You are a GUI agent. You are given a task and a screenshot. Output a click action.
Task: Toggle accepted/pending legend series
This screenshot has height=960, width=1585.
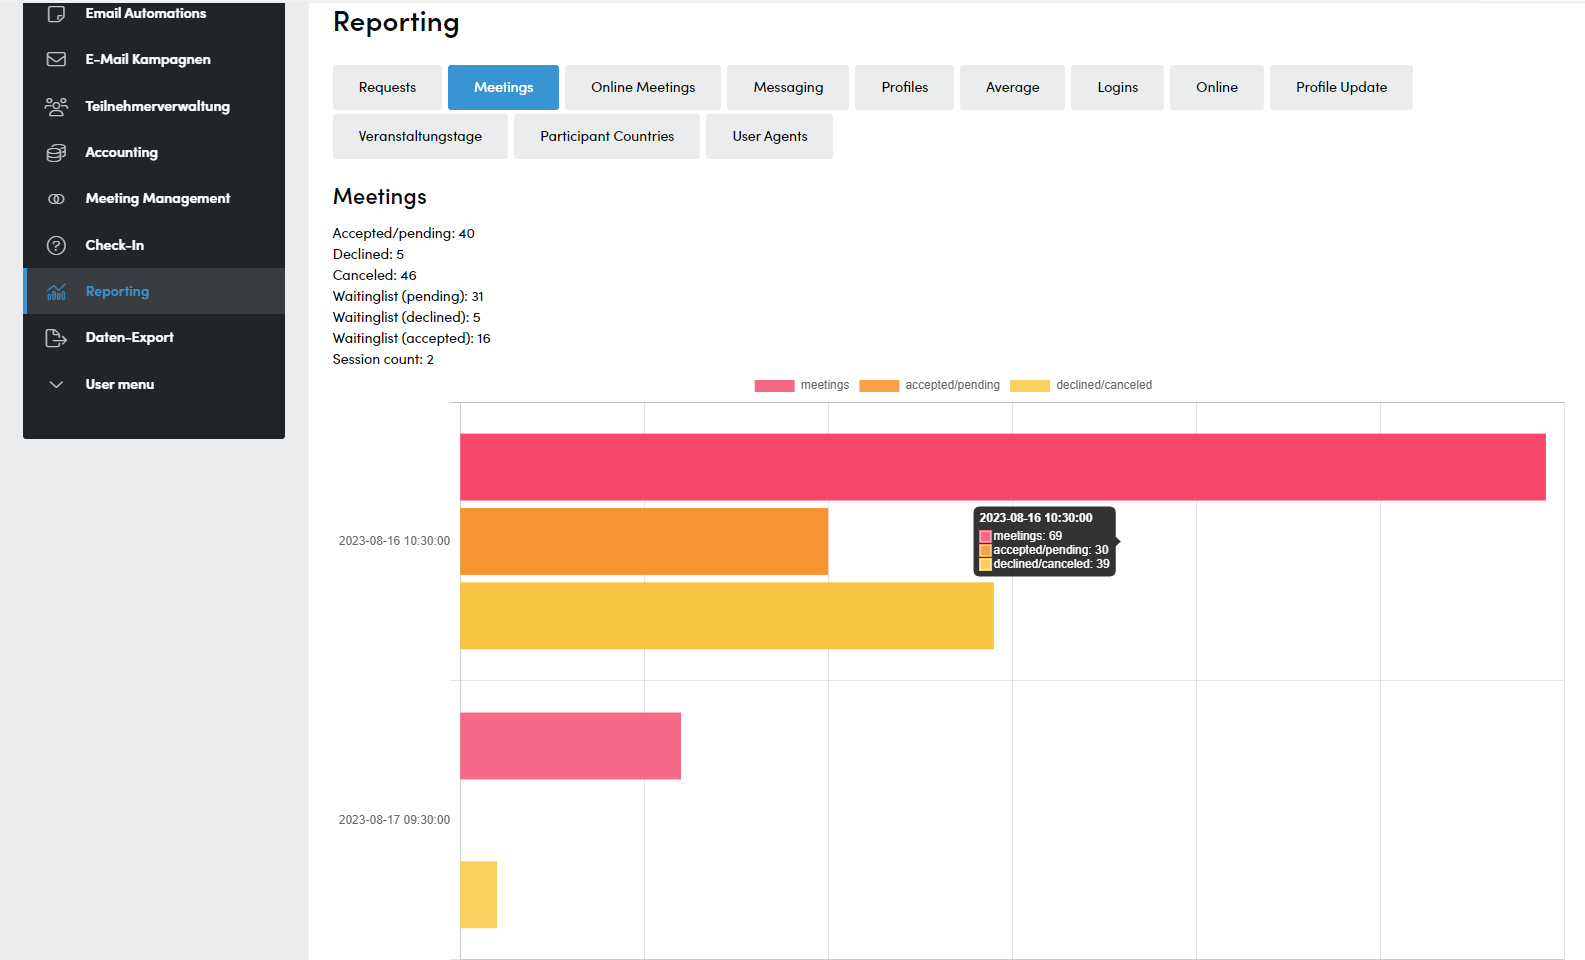929,385
